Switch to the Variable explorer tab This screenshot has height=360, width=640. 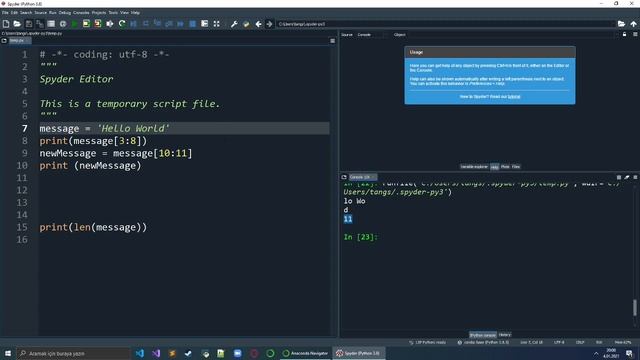[x=474, y=167]
